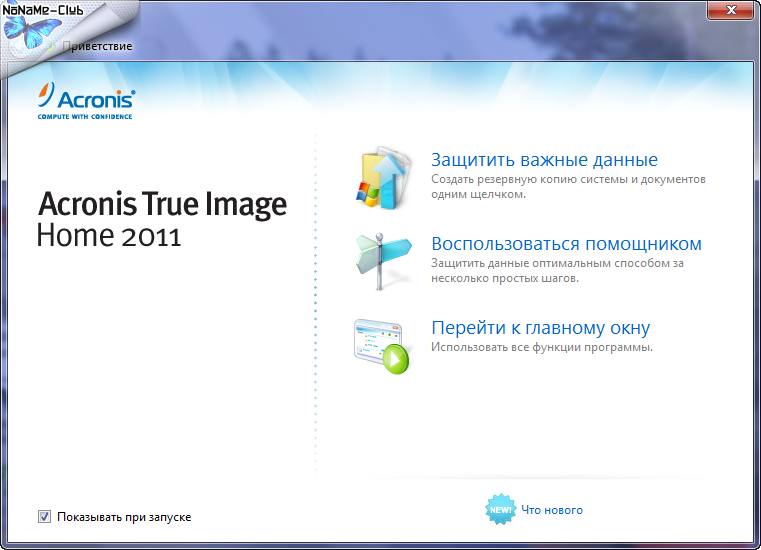The height and width of the screenshot is (550, 761).
Task: Click the folder-with-arrow backup icon
Action: point(382,177)
